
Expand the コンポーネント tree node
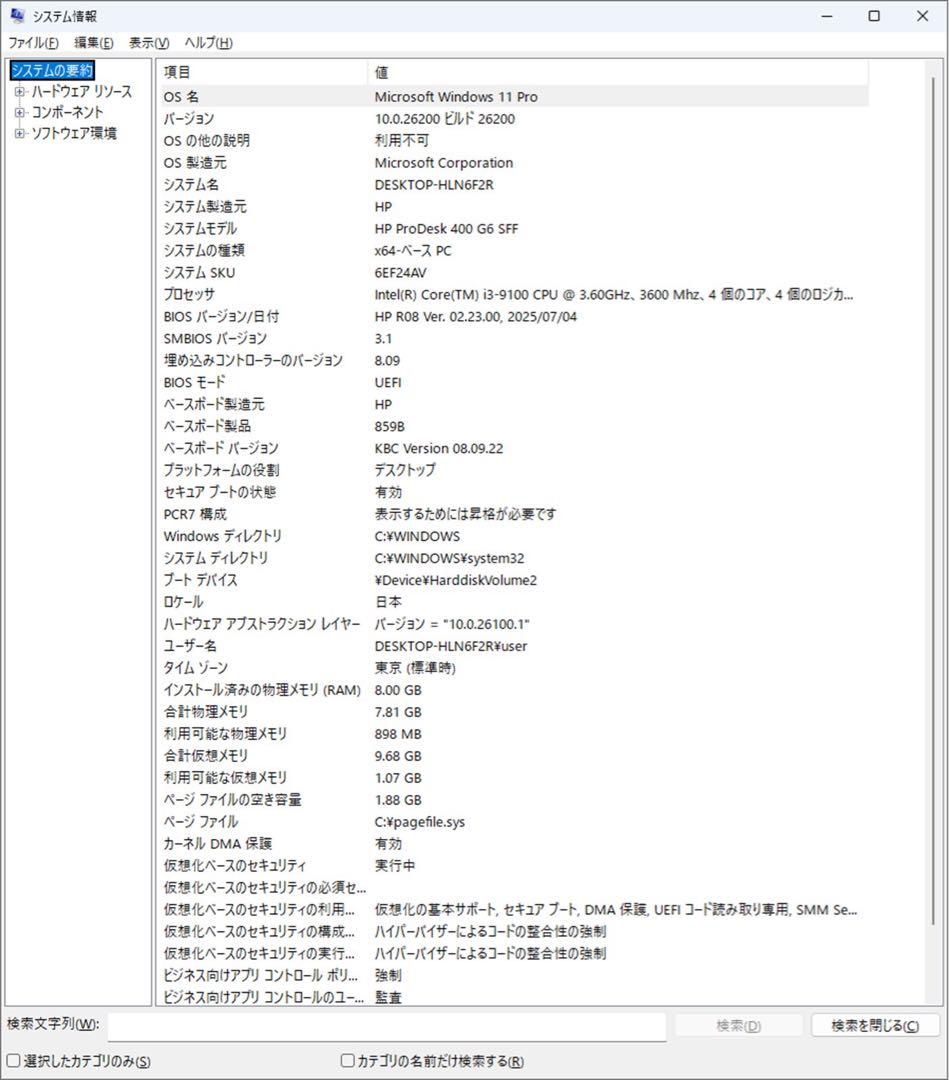coord(19,111)
